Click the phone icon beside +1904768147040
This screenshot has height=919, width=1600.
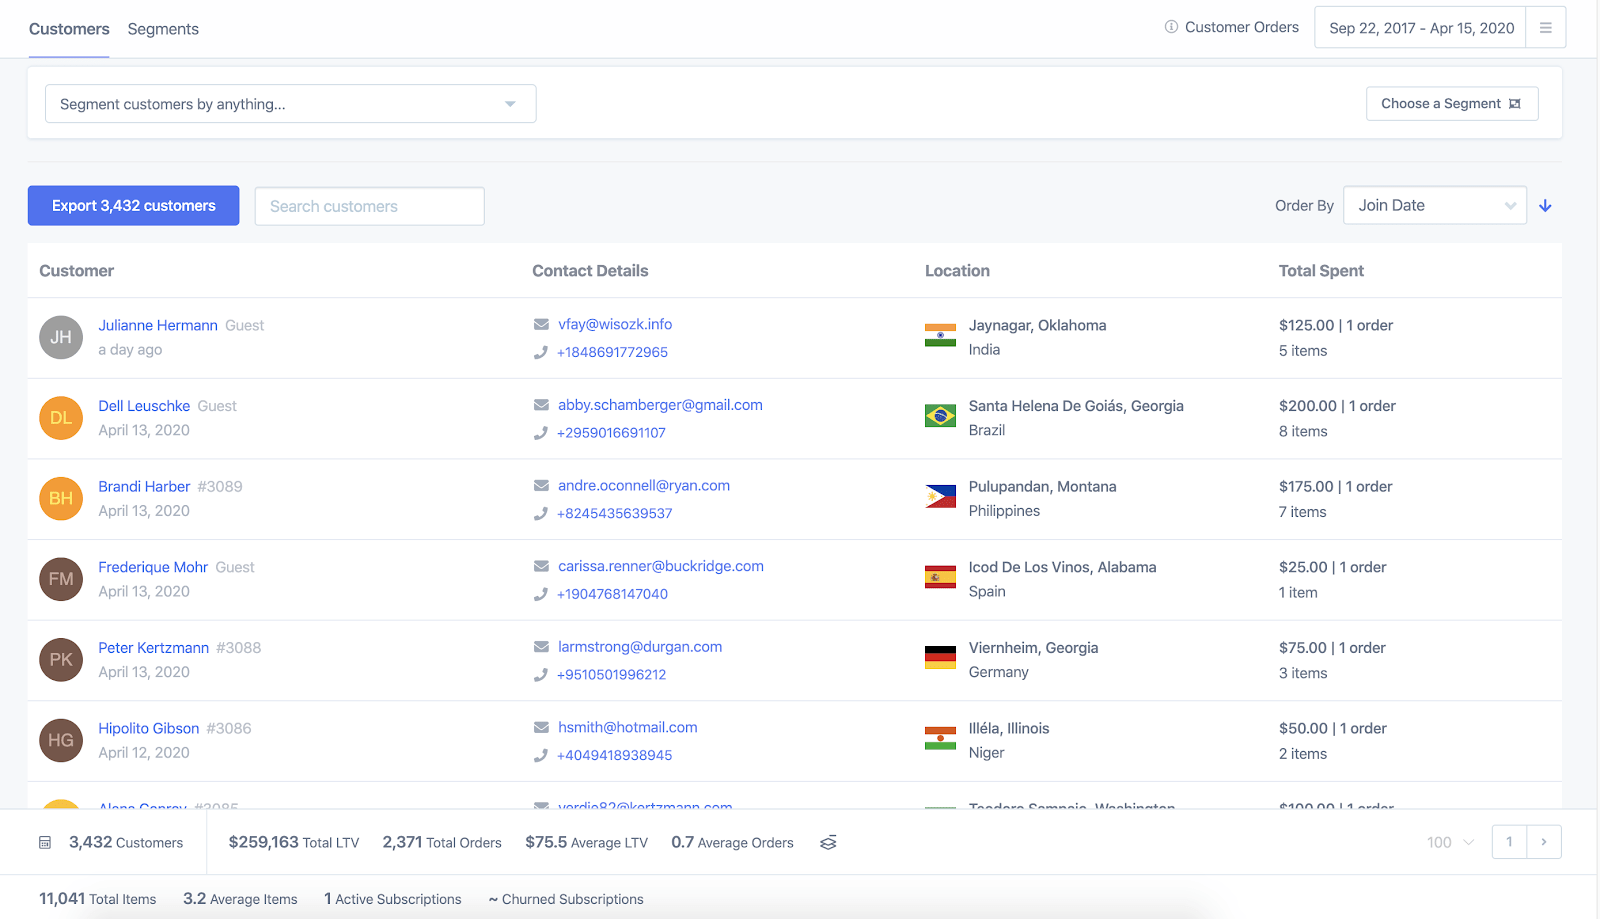(541, 594)
